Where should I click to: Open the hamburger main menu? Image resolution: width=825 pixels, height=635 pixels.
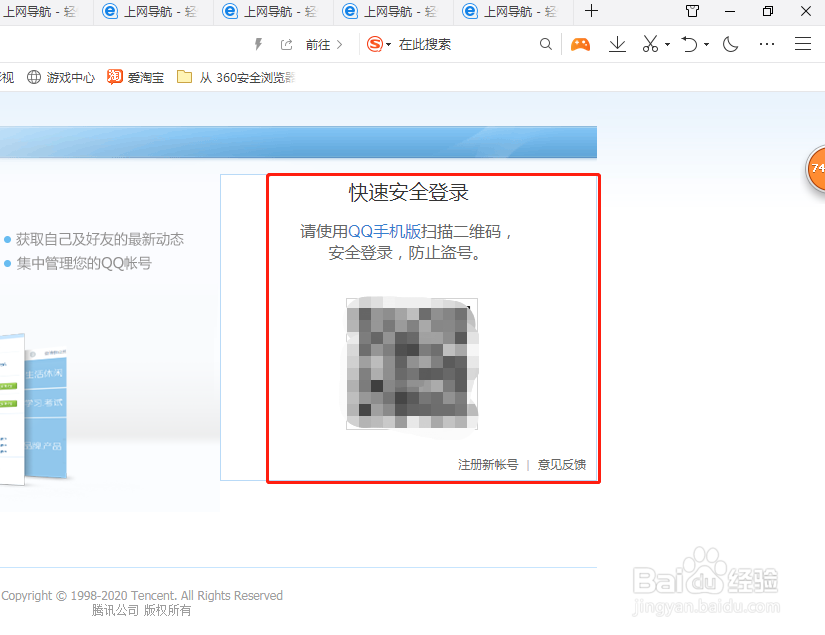point(802,44)
